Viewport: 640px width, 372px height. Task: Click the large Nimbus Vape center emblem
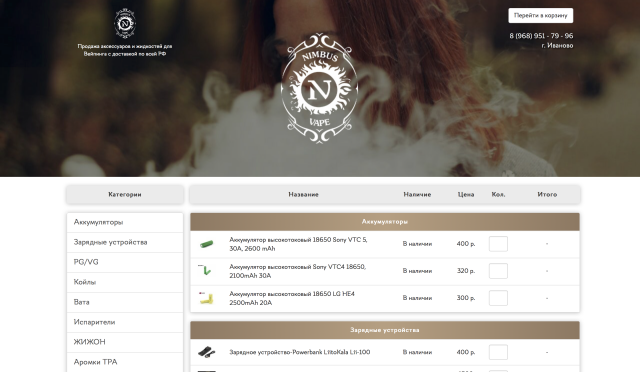click(x=320, y=88)
